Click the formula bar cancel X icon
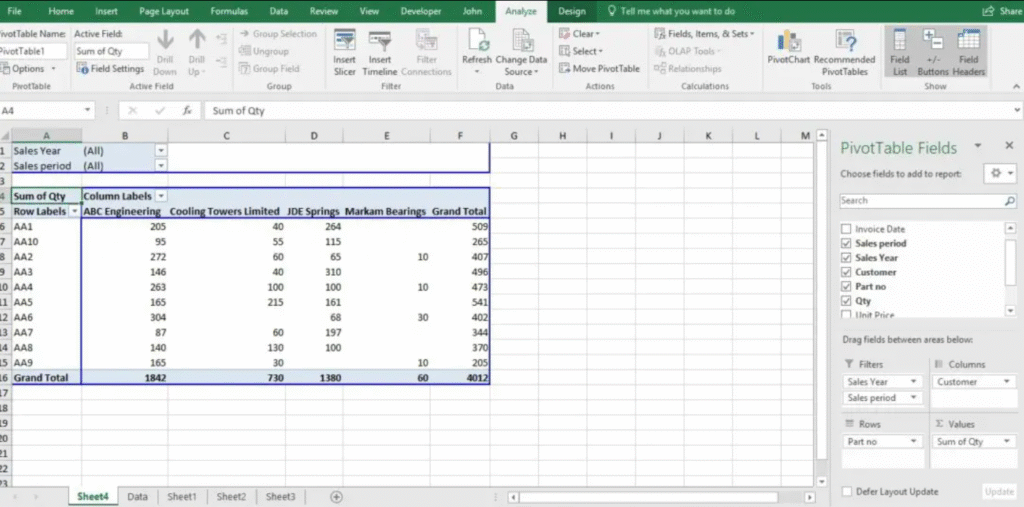Screen dimensions: 1024x507 (133, 111)
